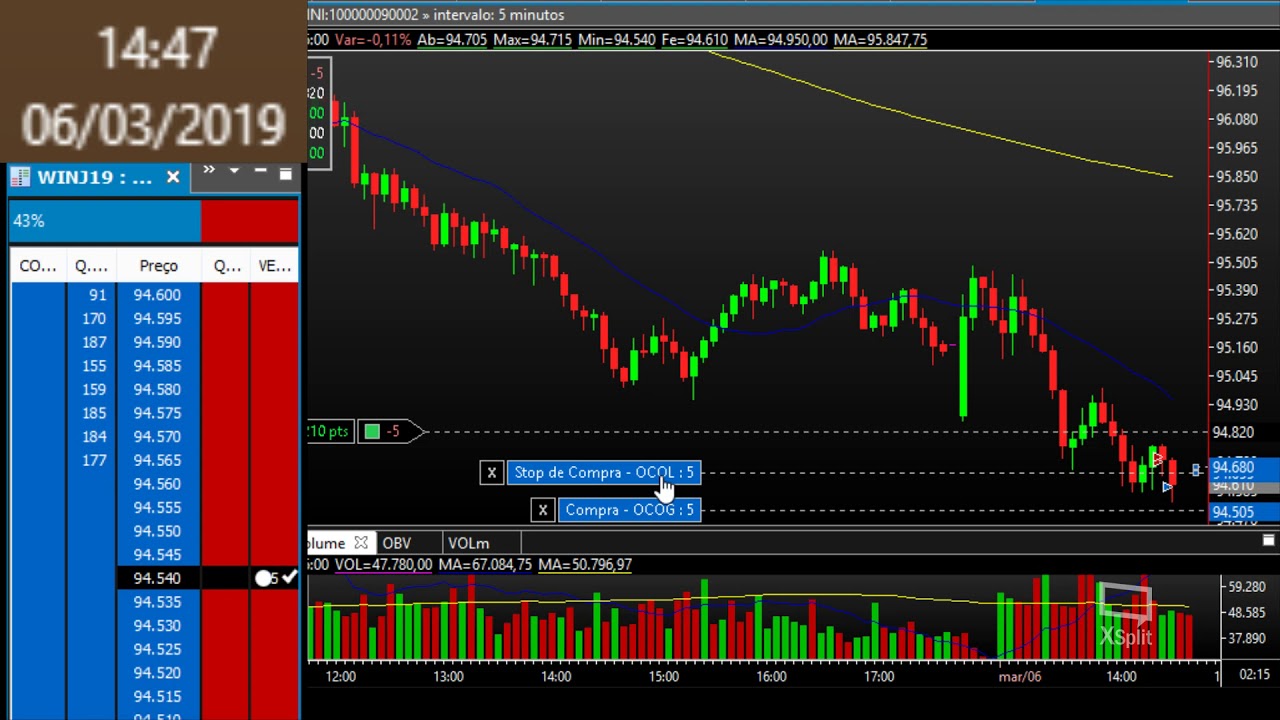
Task: Click the mar/06 date label on time axis
Action: click(1020, 676)
